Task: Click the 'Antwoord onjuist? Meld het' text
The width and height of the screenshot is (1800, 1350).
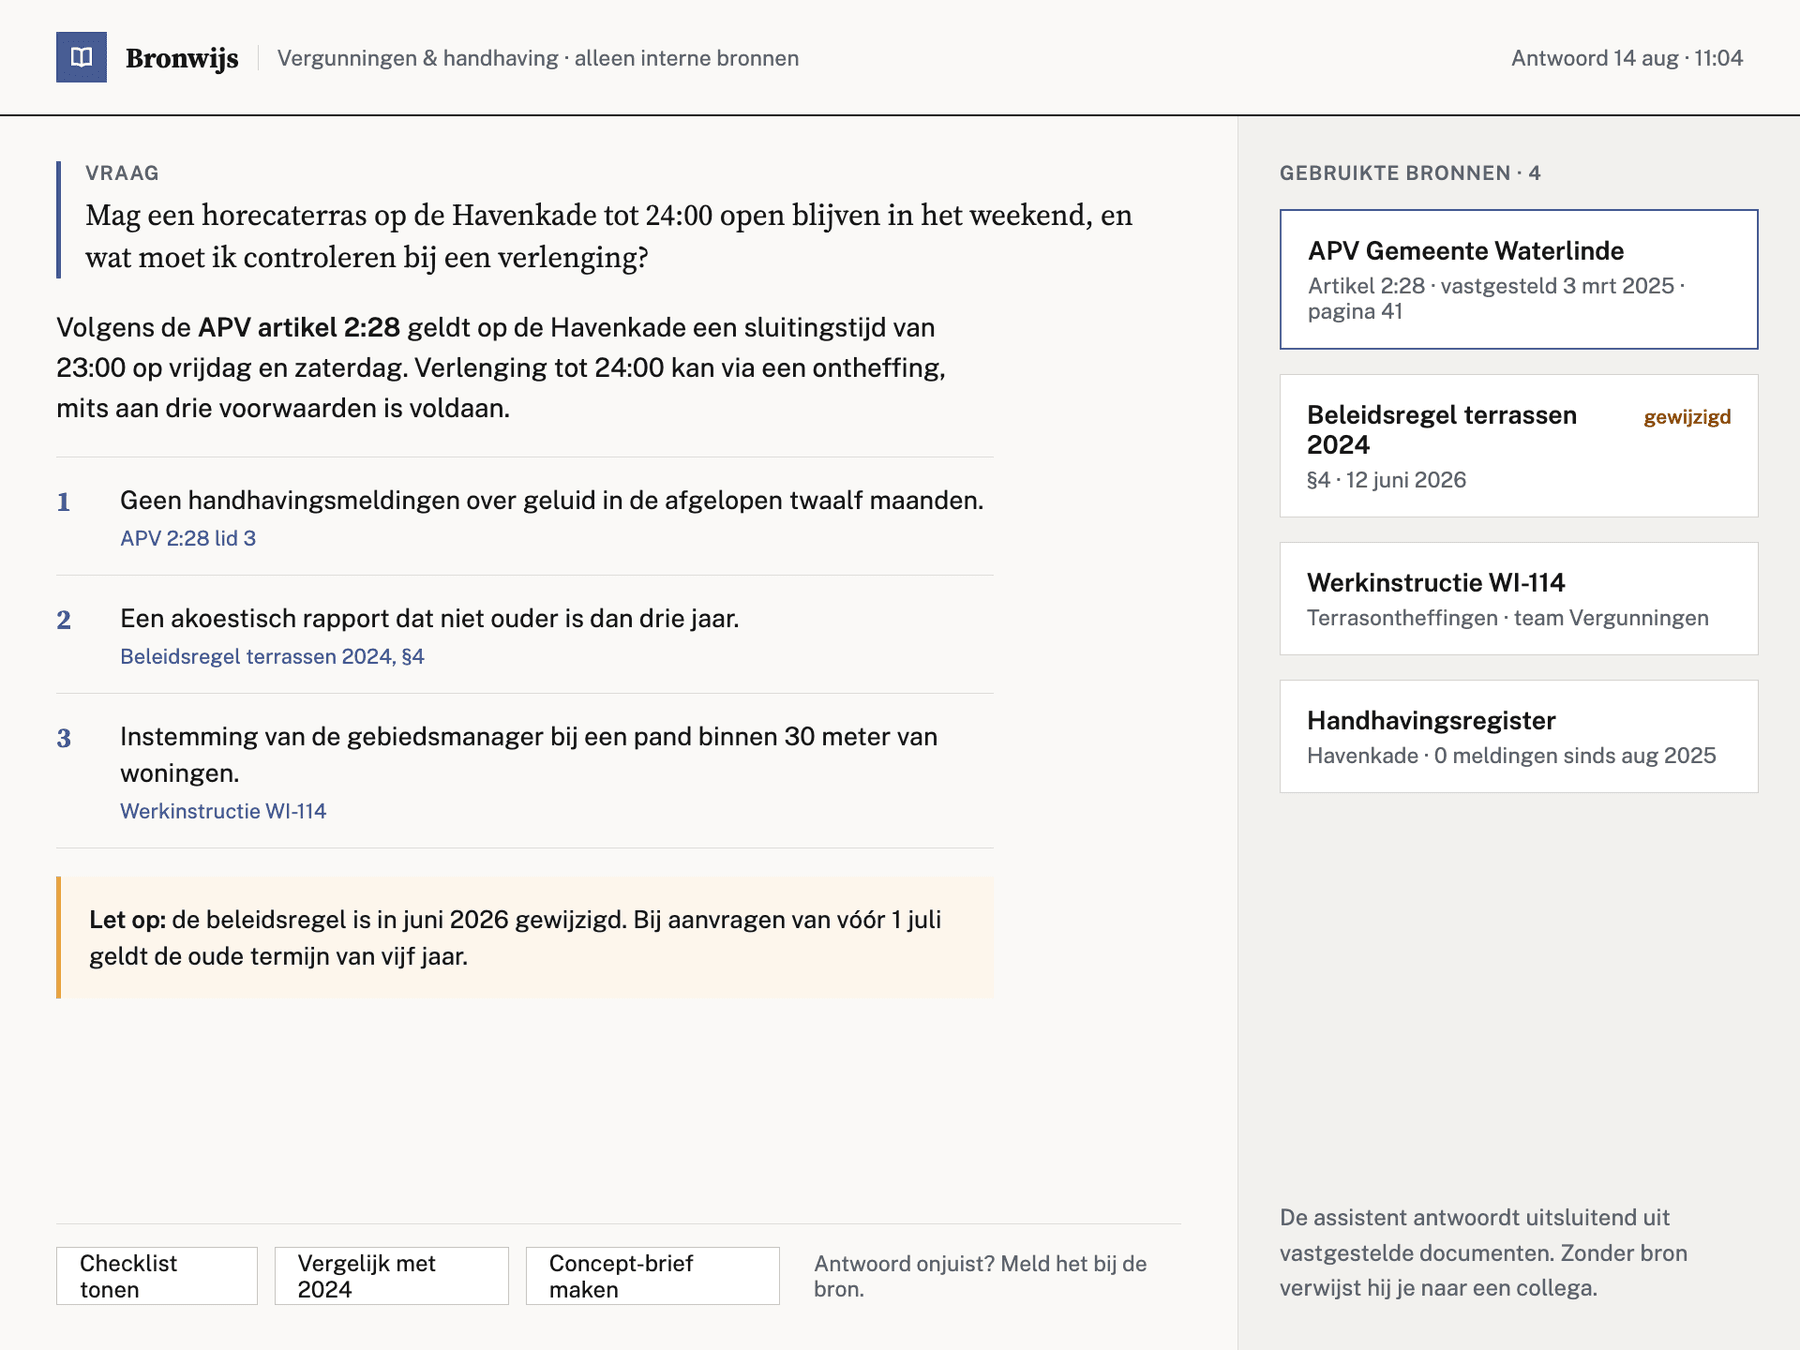Action: pyautogui.click(x=980, y=1276)
